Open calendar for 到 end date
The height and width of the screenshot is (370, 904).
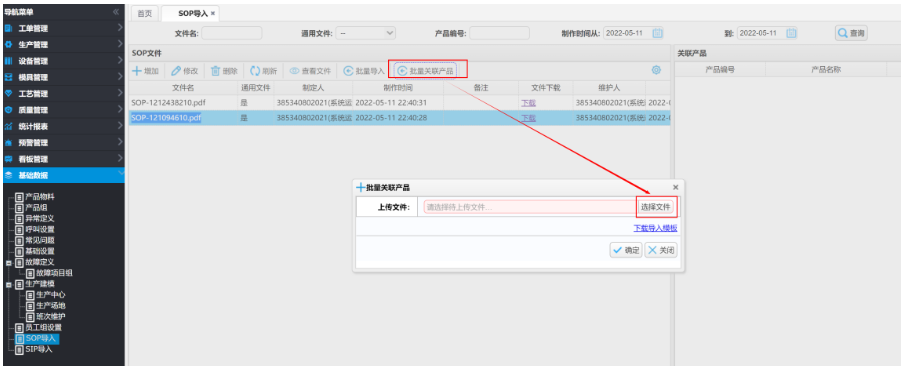tap(792, 33)
